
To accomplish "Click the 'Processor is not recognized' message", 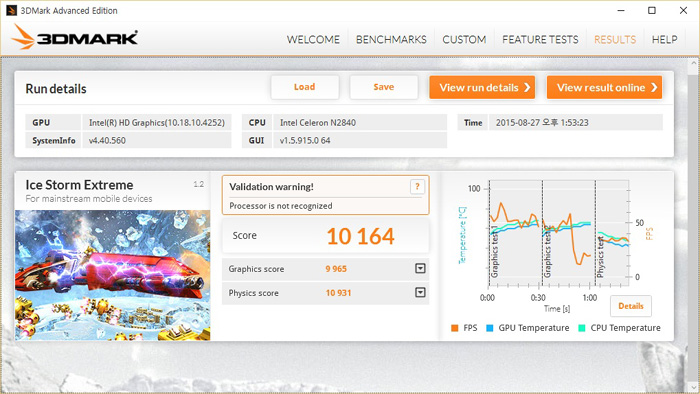I will tap(281, 206).
